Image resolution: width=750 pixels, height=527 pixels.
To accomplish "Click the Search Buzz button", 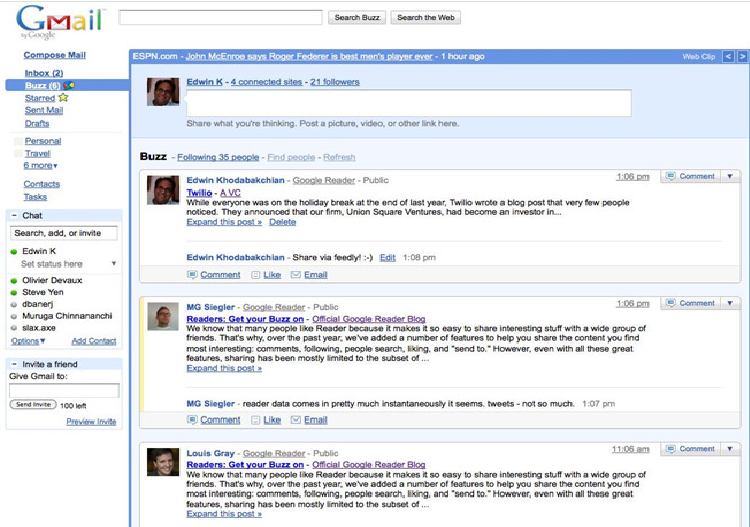I will tap(357, 18).
